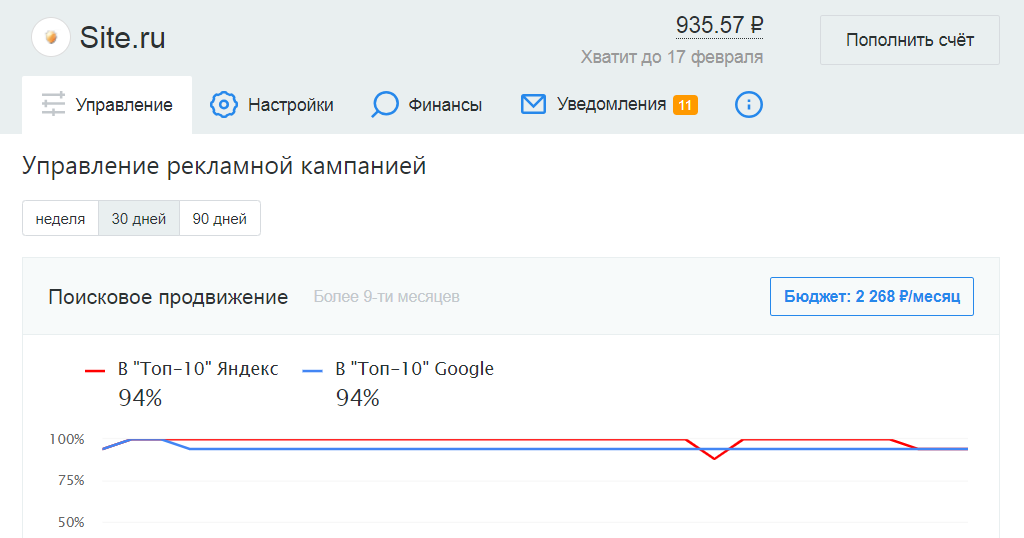1024x538 pixels.
Task: Click the 75% axis label
Action: (71, 481)
